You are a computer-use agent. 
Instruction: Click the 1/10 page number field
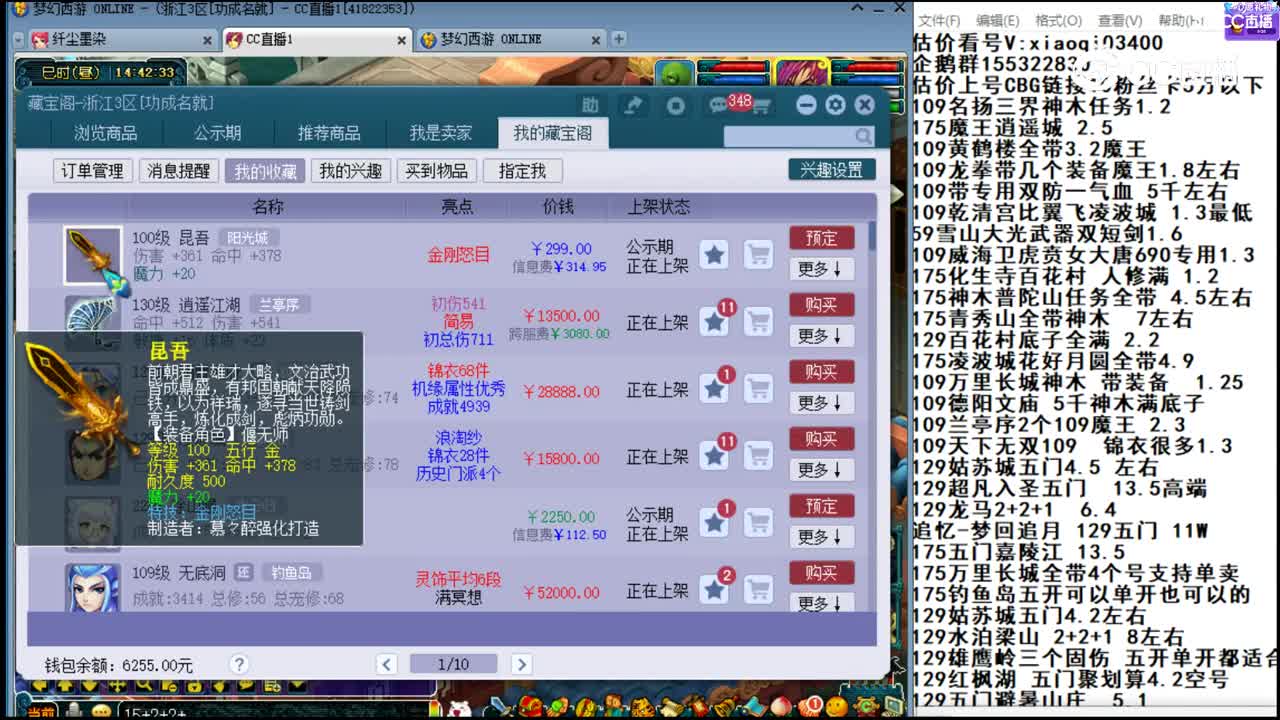pyautogui.click(x=453, y=664)
